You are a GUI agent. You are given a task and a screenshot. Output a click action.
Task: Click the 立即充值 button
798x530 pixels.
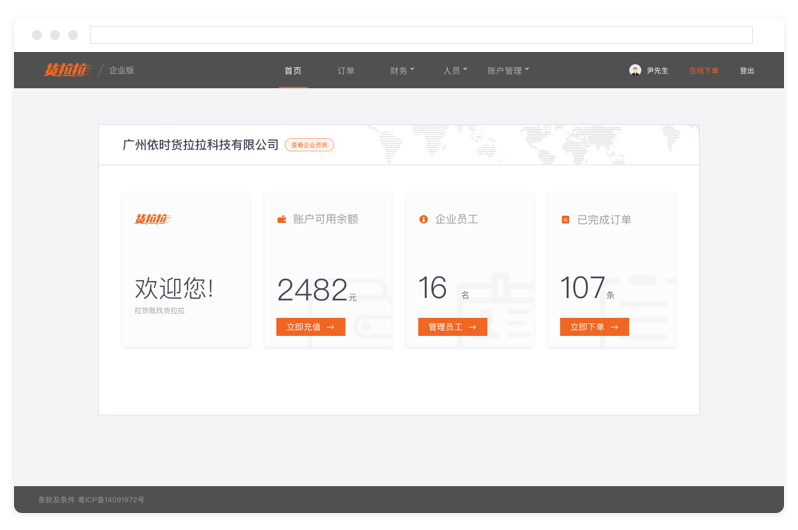310,327
